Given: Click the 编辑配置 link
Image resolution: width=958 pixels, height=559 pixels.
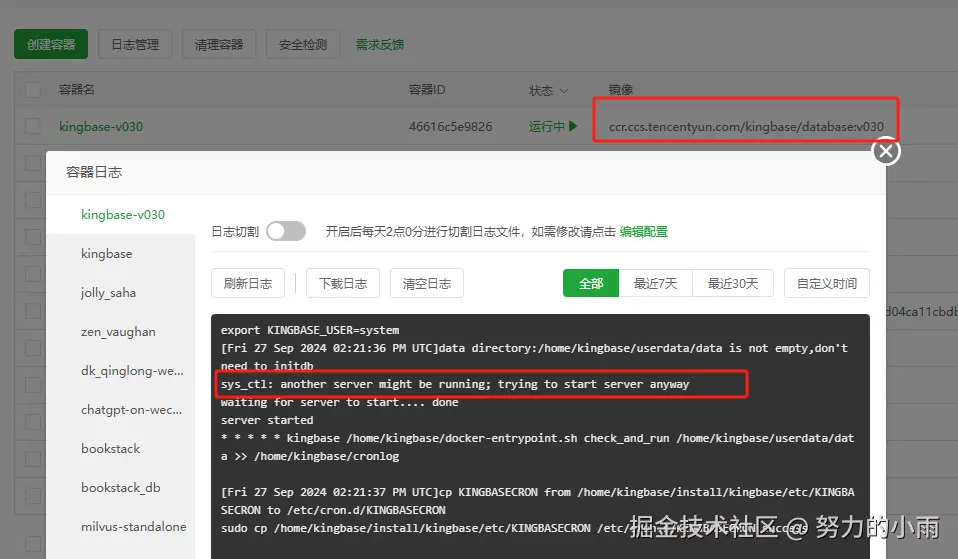Looking at the screenshot, I should click(x=643, y=232).
